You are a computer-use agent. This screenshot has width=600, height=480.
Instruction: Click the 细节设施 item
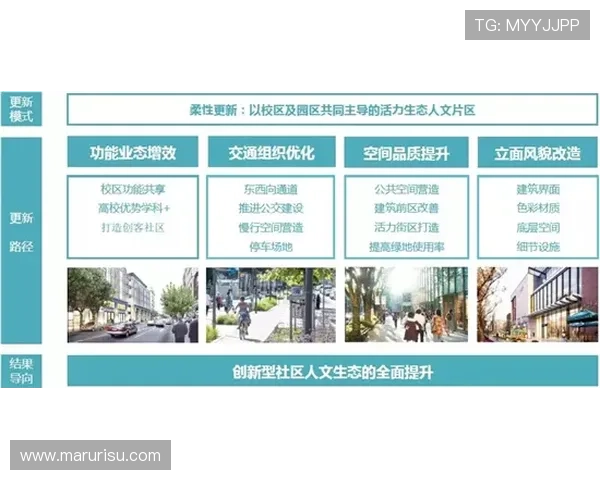click(538, 247)
